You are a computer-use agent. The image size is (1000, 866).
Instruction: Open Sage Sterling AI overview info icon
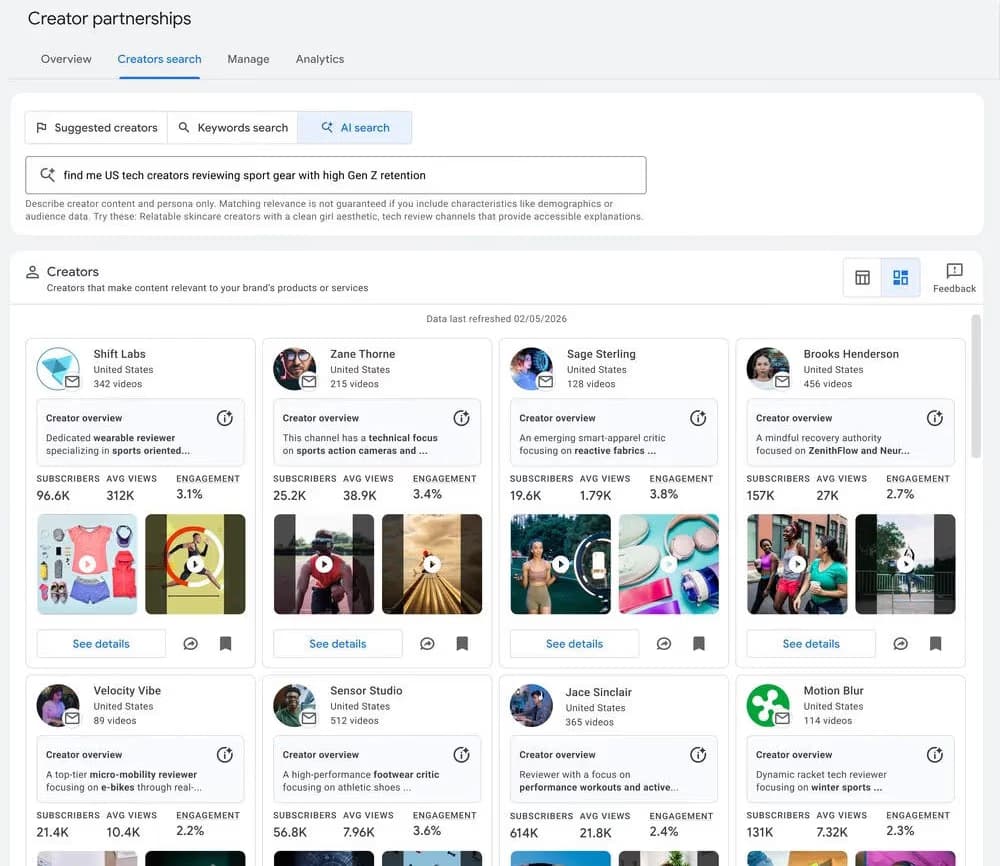(698, 418)
